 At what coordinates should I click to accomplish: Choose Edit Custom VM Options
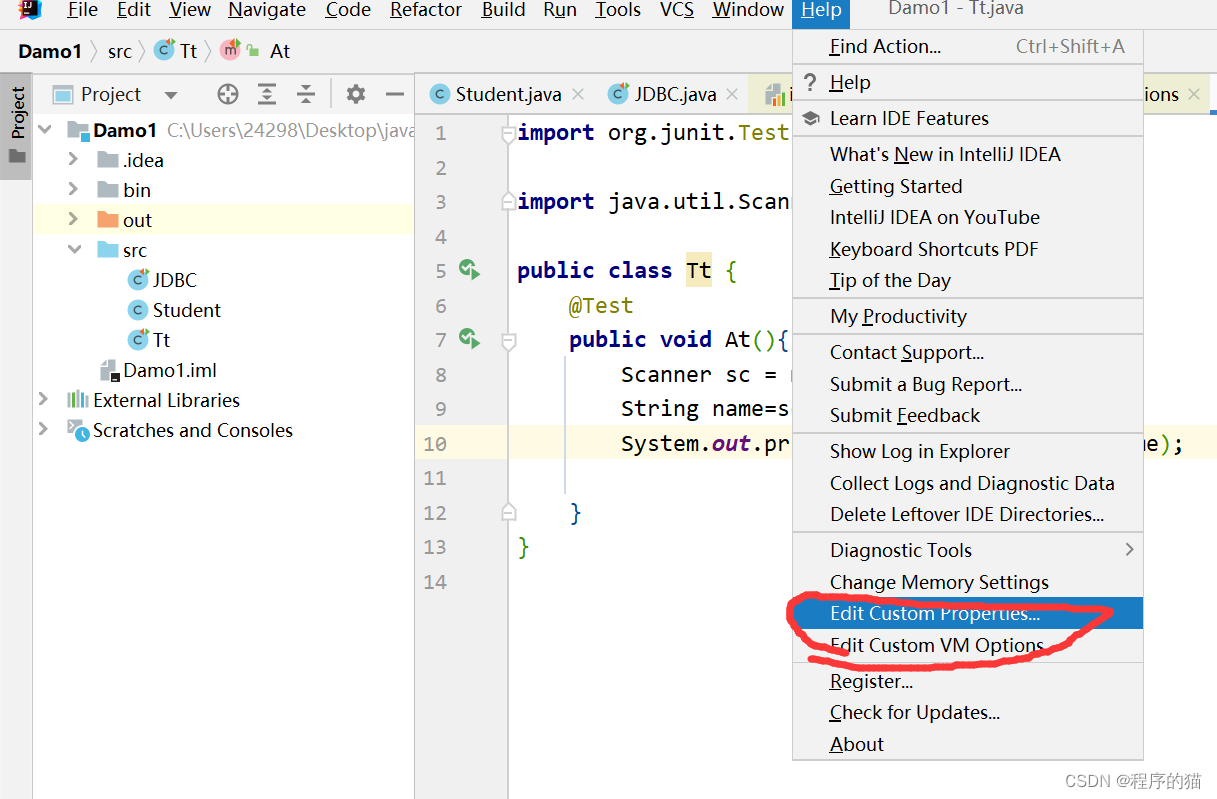pyautogui.click(x=968, y=645)
